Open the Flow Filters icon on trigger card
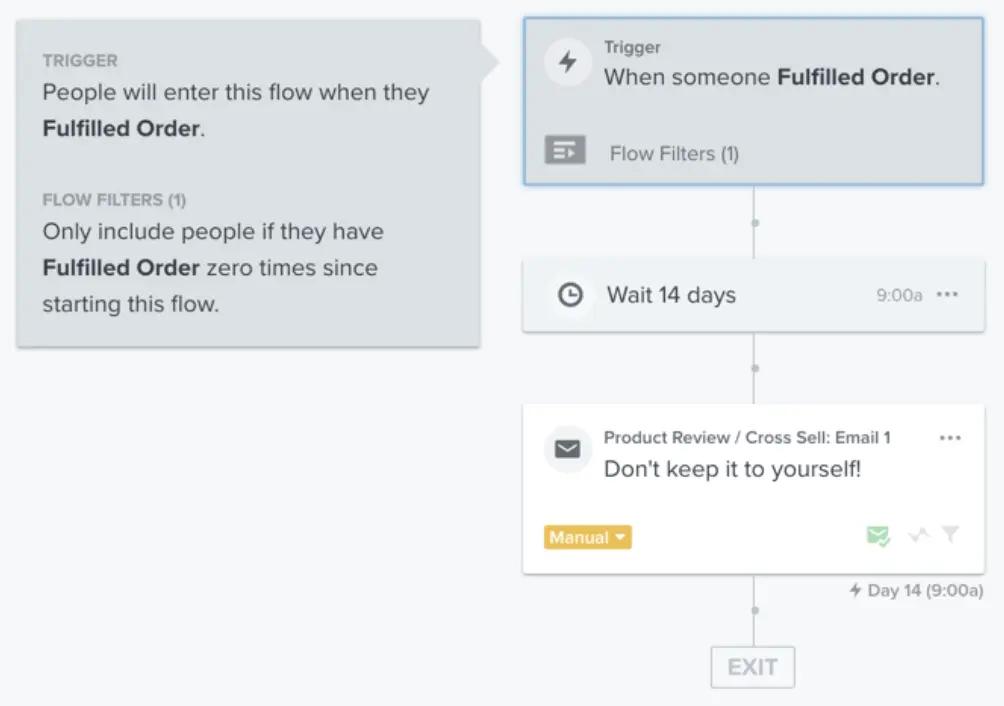The image size is (1004, 706). [565, 150]
